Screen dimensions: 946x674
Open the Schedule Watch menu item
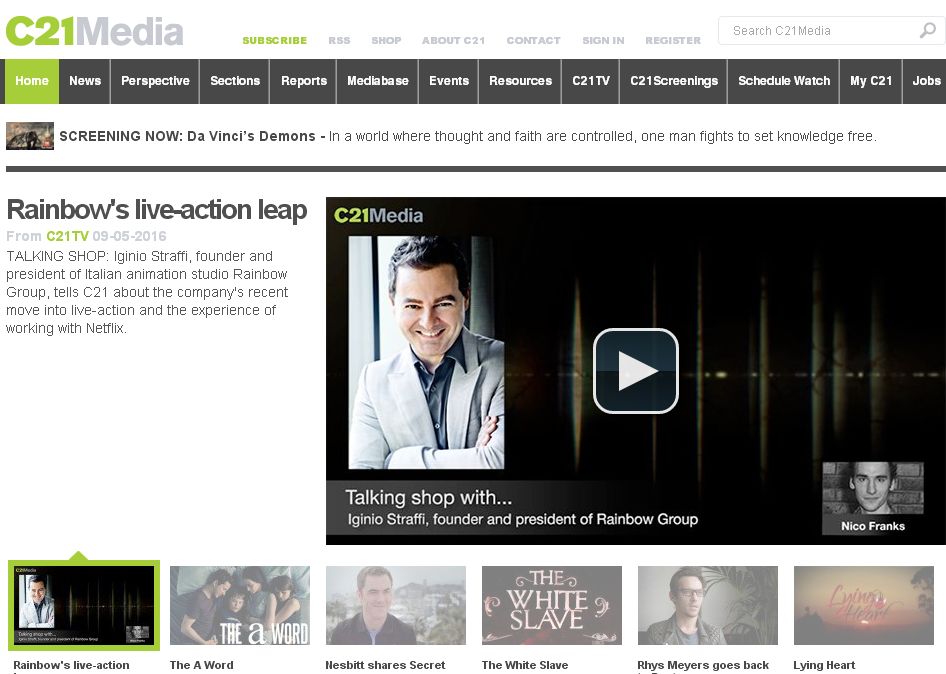pos(784,81)
